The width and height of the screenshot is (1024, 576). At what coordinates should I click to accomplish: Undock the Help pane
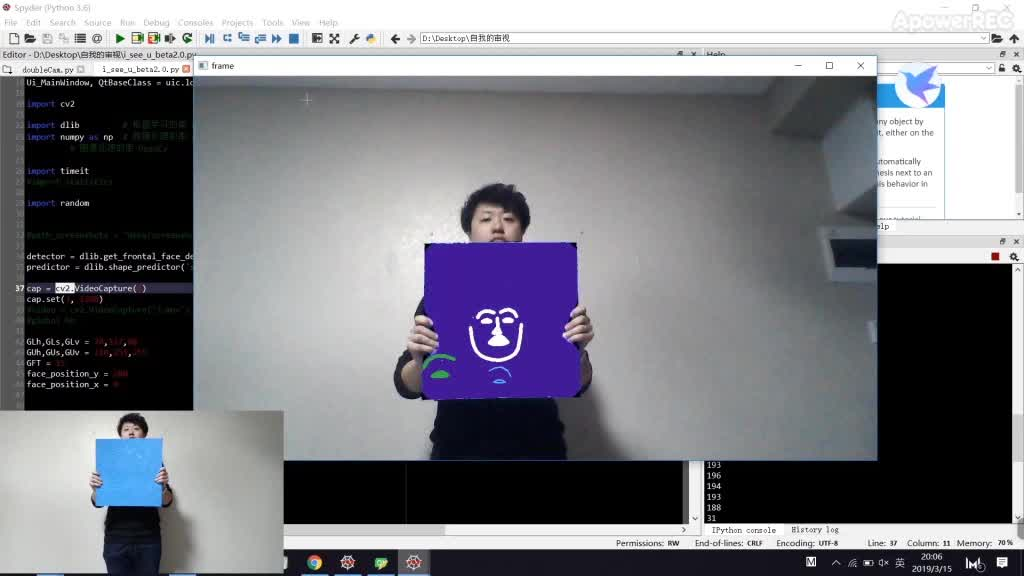click(x=1002, y=54)
